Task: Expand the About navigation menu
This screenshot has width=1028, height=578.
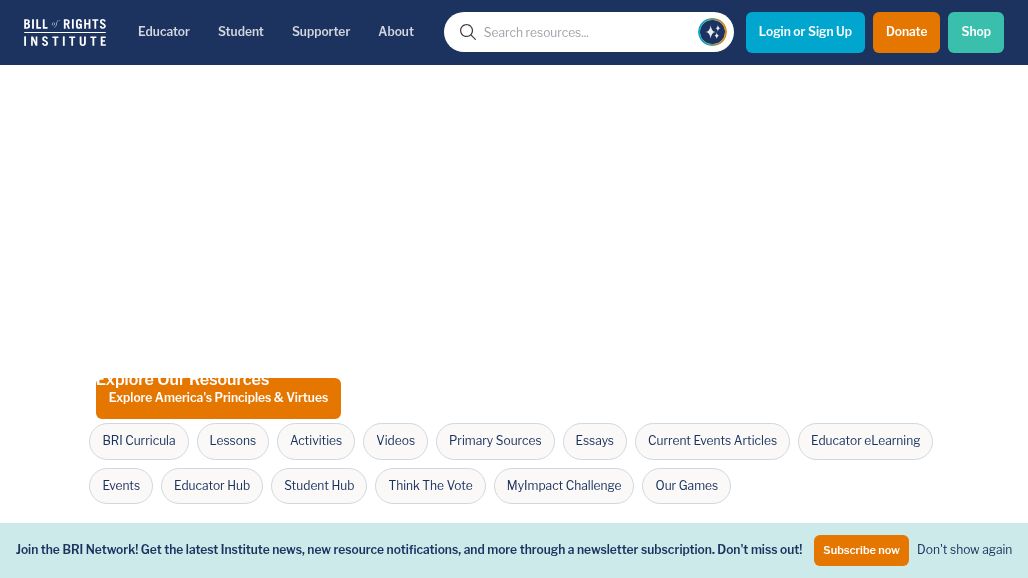Action: [x=396, y=31]
